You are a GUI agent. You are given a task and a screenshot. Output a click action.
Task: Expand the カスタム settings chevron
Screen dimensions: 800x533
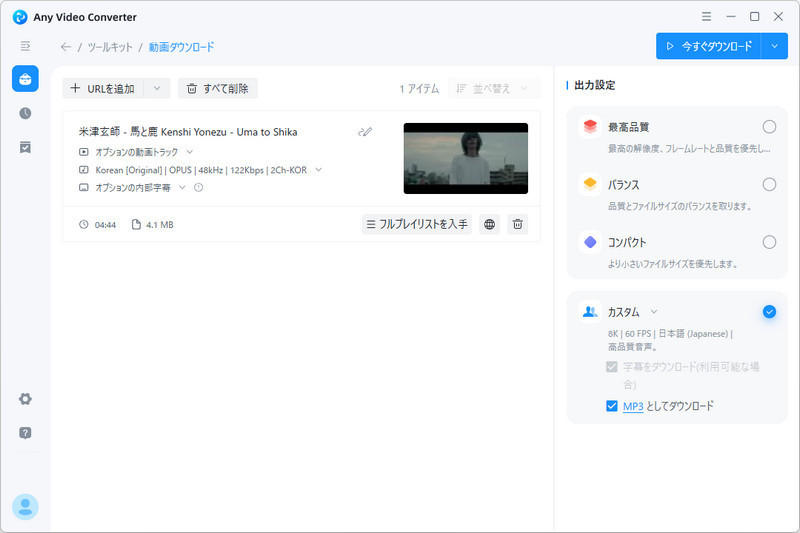point(654,312)
